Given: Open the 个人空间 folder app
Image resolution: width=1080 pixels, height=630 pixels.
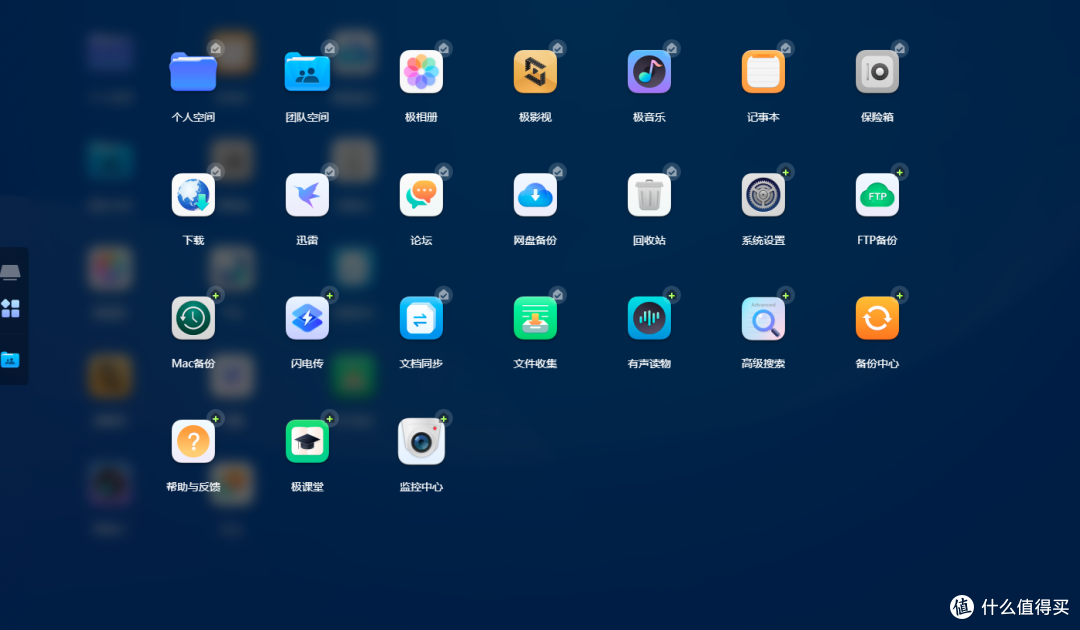Looking at the screenshot, I should point(193,72).
